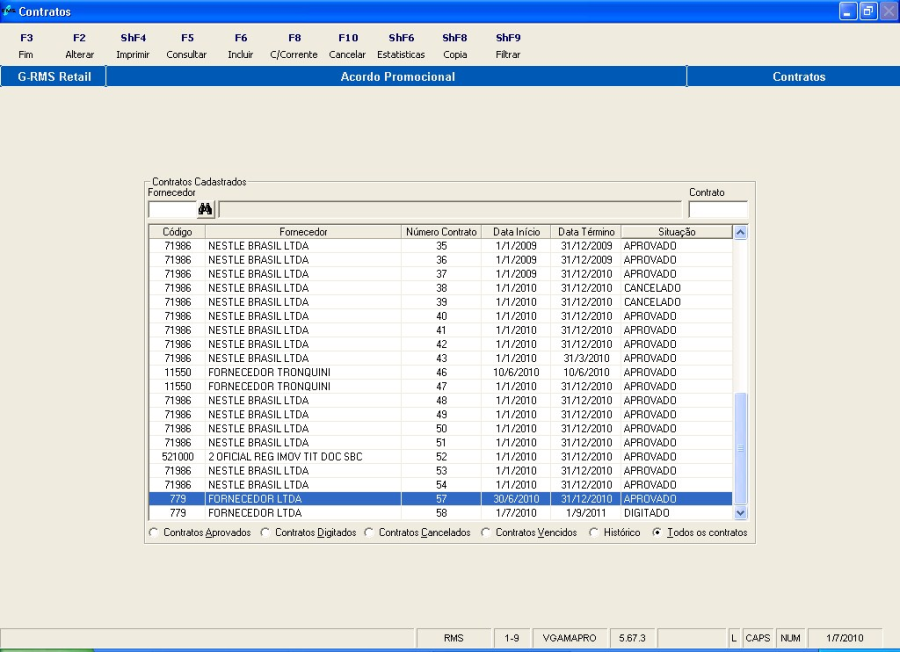This screenshot has width=900, height=652.
Task: Open ShF6 Estatisticas from the toolbar
Action: click(x=401, y=46)
